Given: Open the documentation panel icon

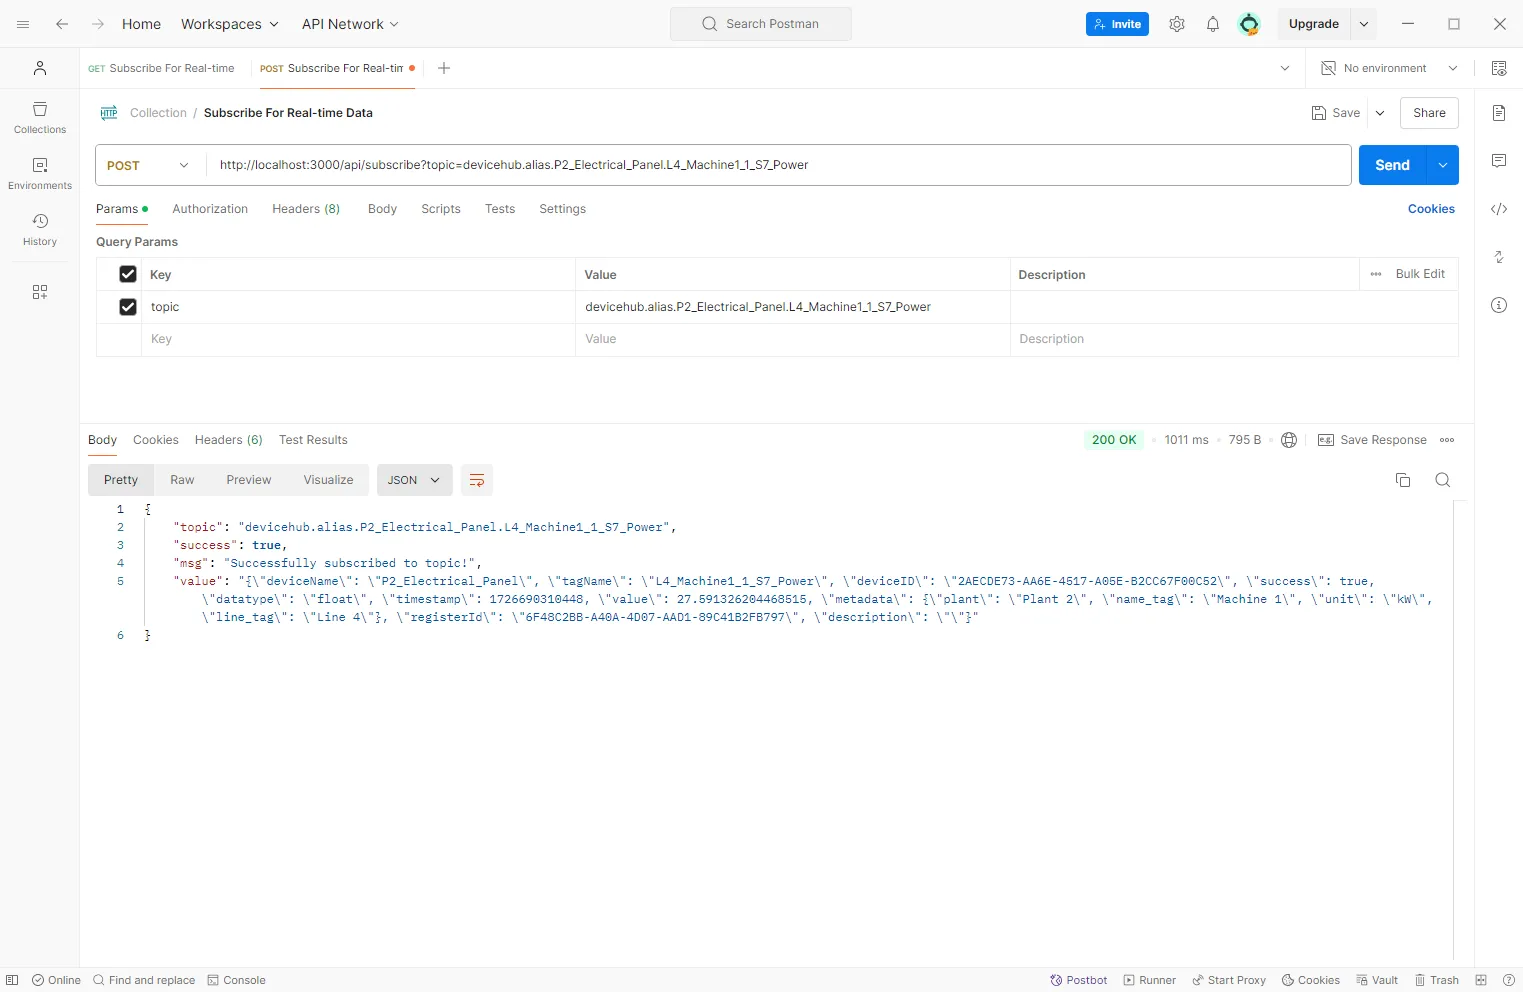Looking at the screenshot, I should [1499, 113].
